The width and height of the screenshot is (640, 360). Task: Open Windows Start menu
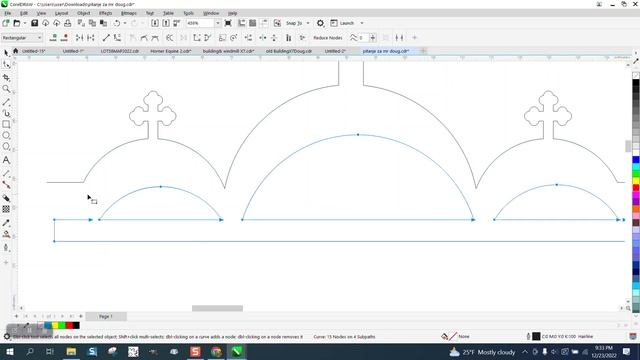pos(9,351)
